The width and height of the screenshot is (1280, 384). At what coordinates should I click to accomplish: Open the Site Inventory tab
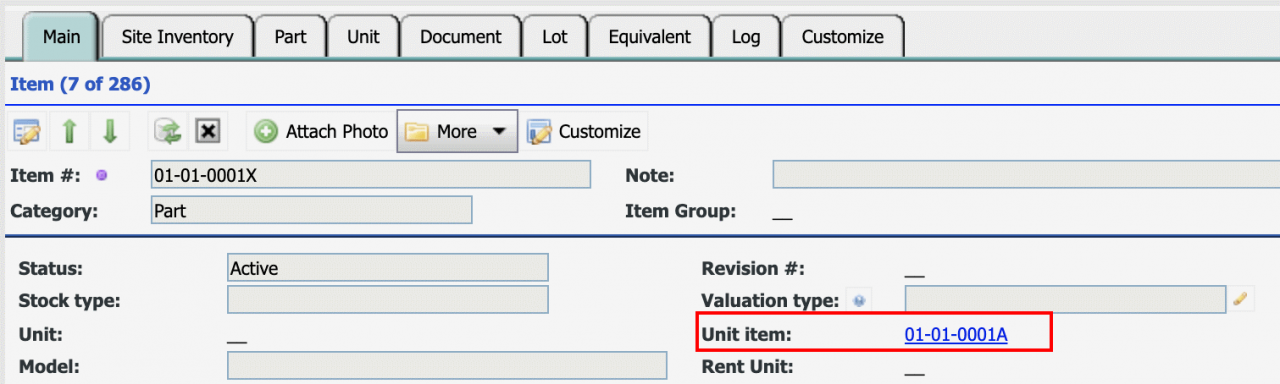point(177,37)
